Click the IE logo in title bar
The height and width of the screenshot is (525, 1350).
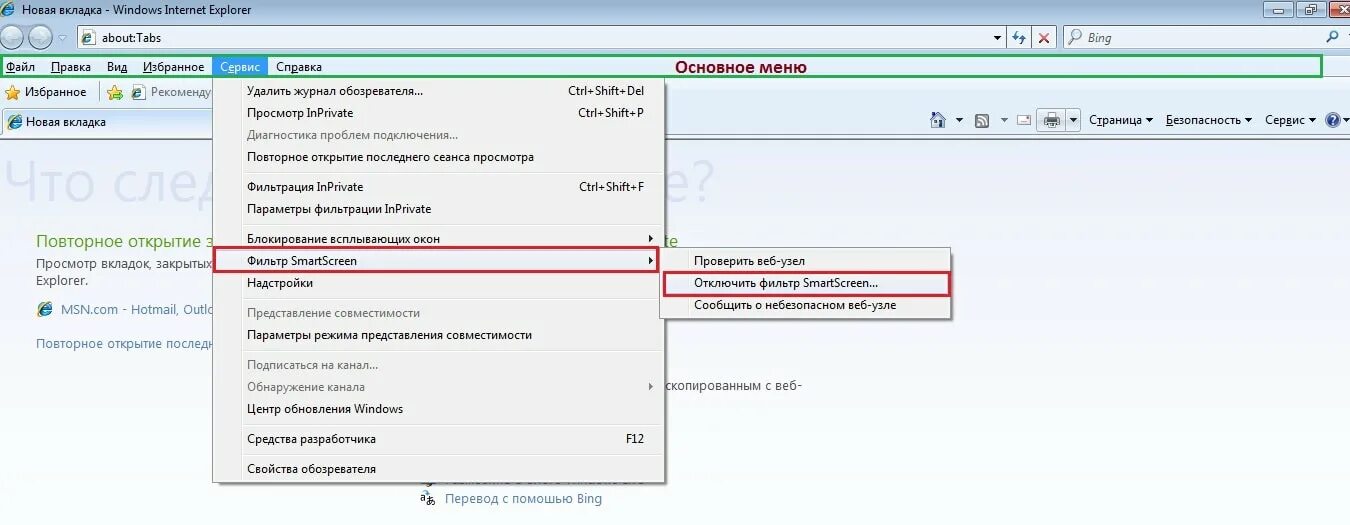pos(10,10)
